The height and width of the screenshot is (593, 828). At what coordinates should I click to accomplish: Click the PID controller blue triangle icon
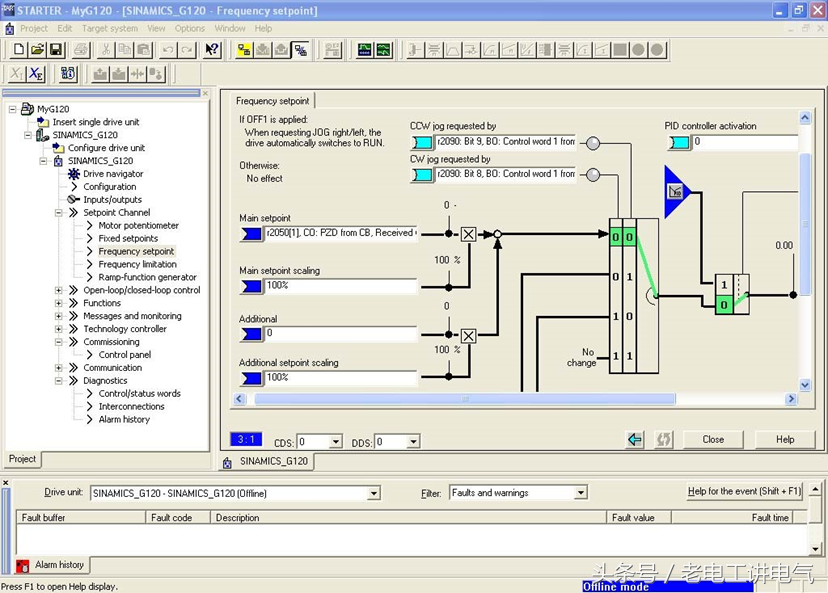676,190
